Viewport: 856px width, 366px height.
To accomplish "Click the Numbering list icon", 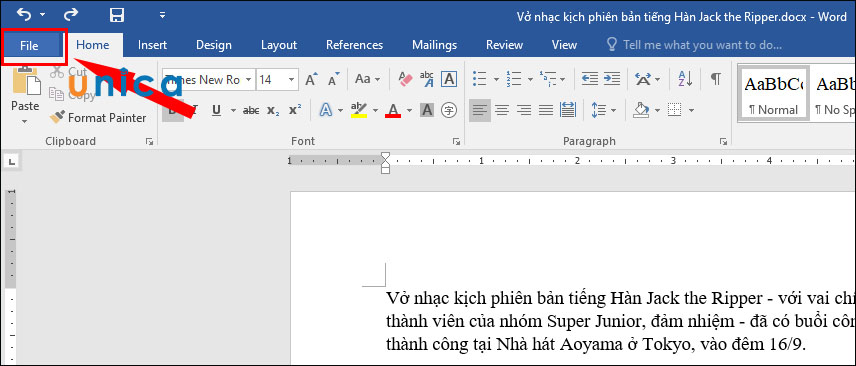I will tap(513, 79).
